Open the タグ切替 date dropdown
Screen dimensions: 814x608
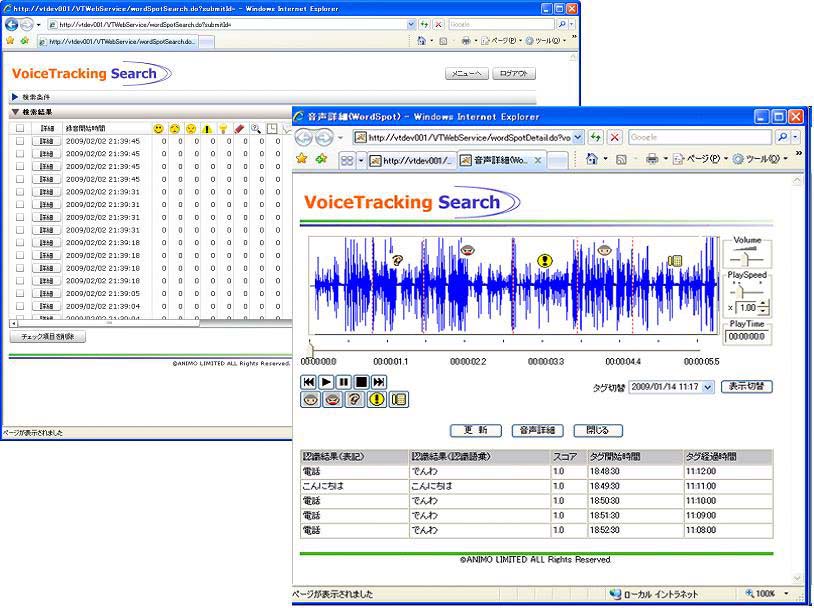pos(709,387)
